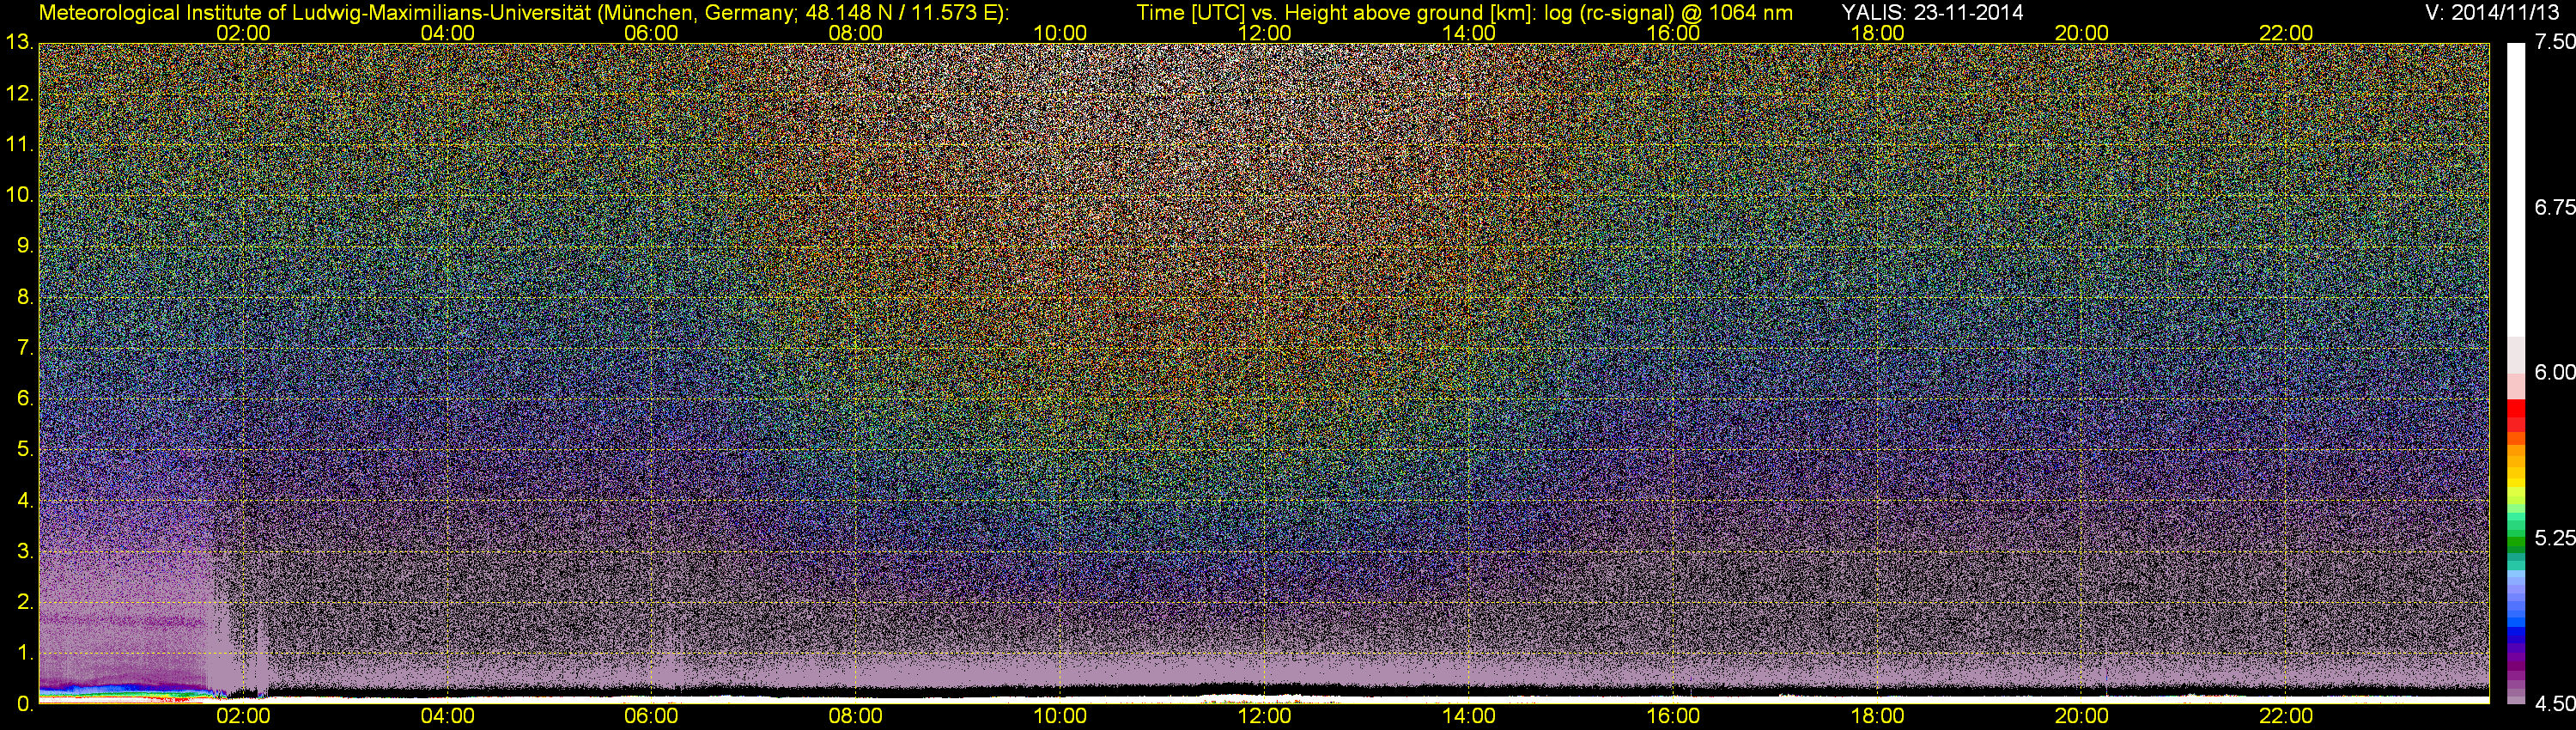Click the 20:00 label on the top time axis
Viewport: 2576px width, 730px height.
2082,33
